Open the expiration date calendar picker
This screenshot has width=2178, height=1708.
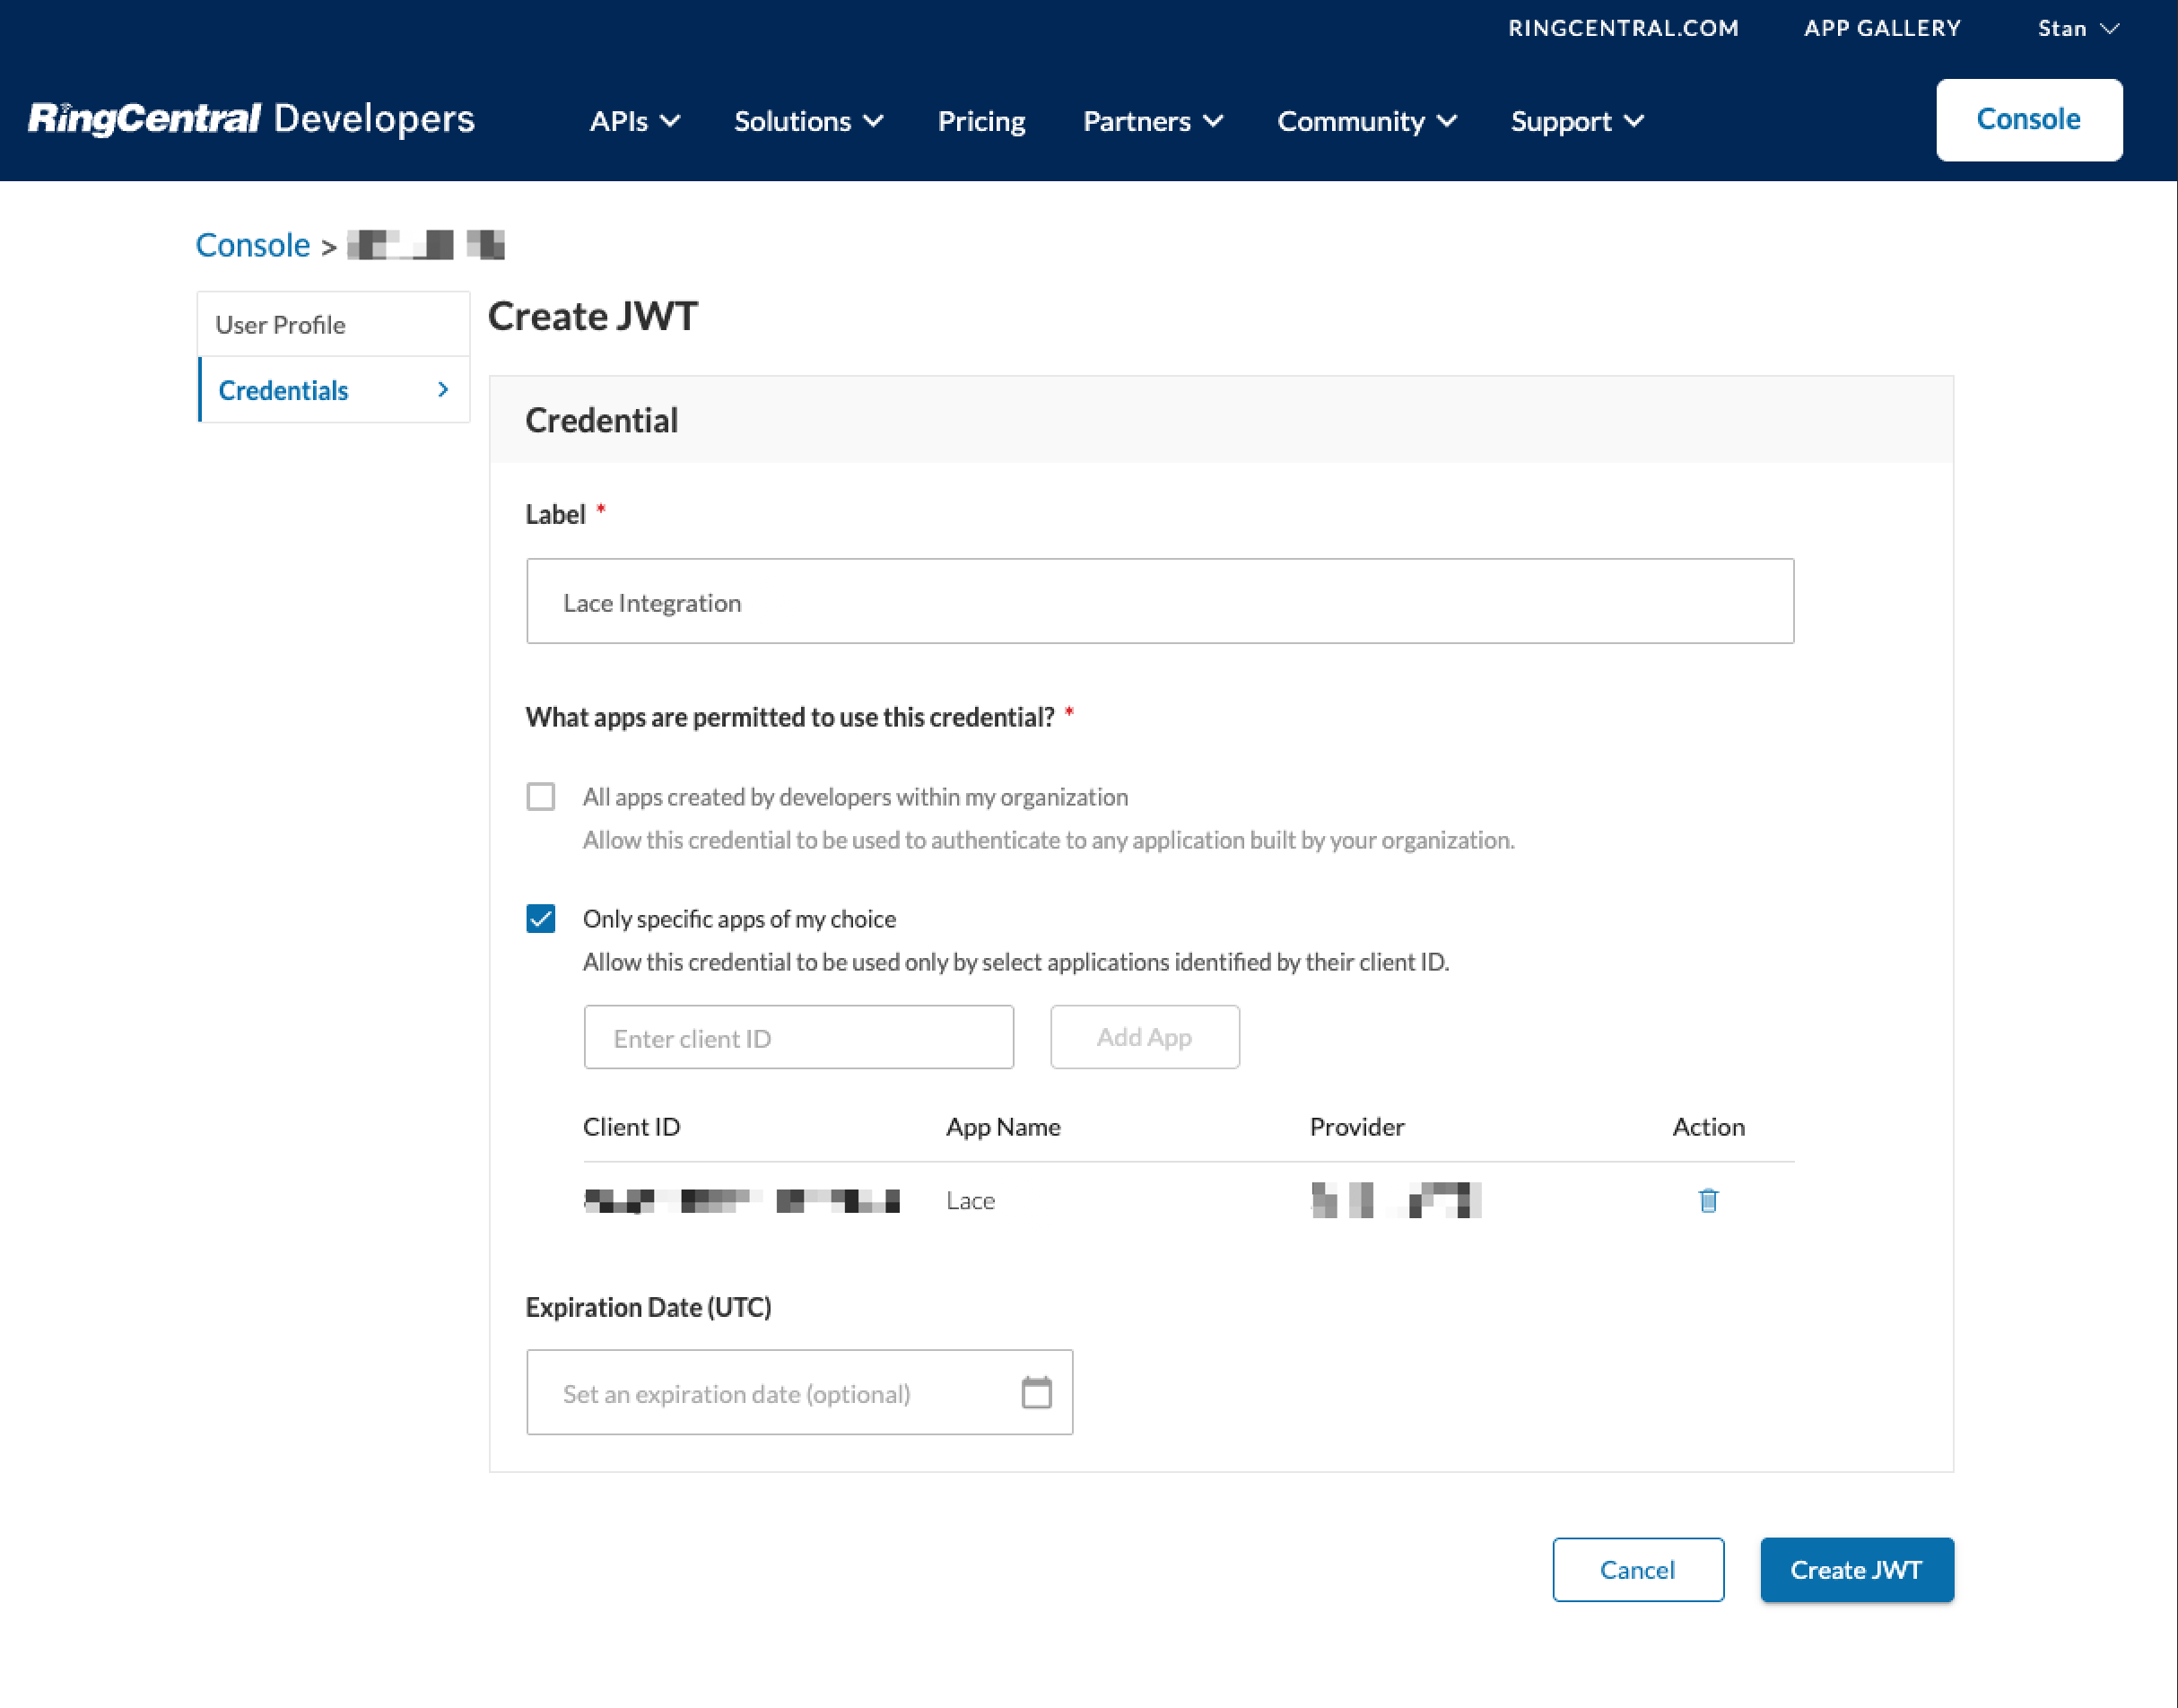pos(1036,1392)
